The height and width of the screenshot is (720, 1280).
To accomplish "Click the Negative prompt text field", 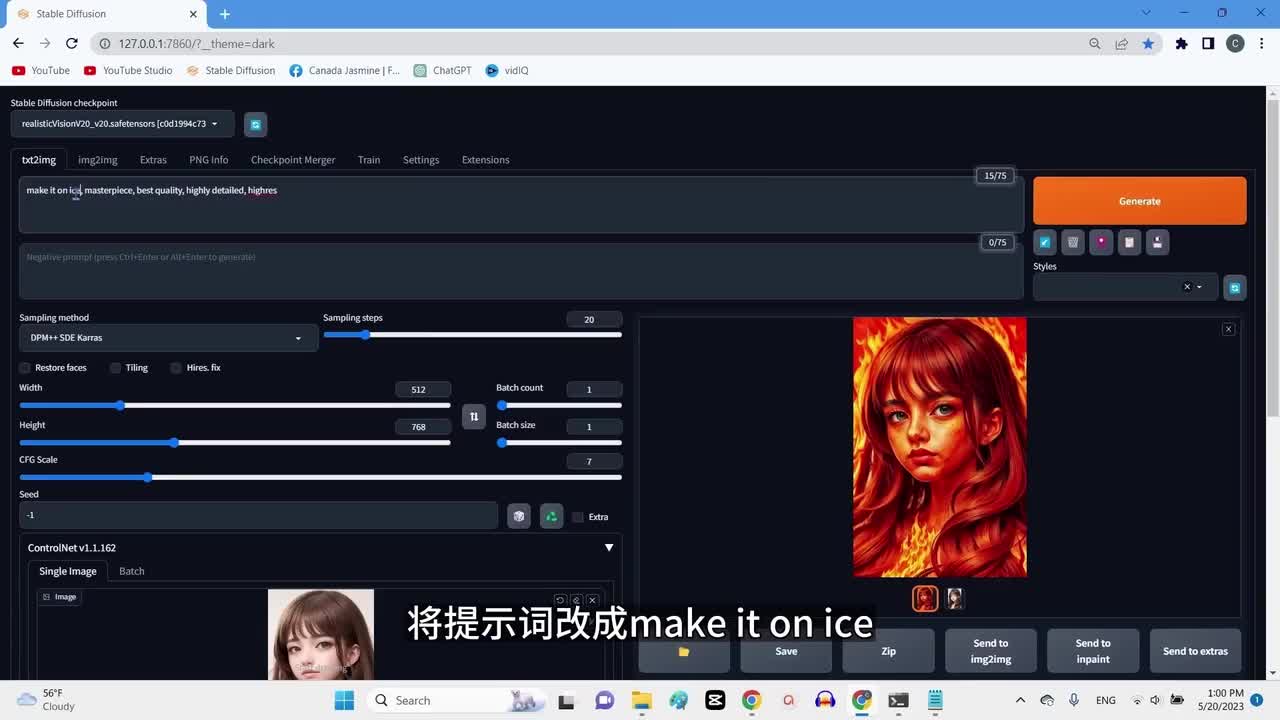I will 520,271.
